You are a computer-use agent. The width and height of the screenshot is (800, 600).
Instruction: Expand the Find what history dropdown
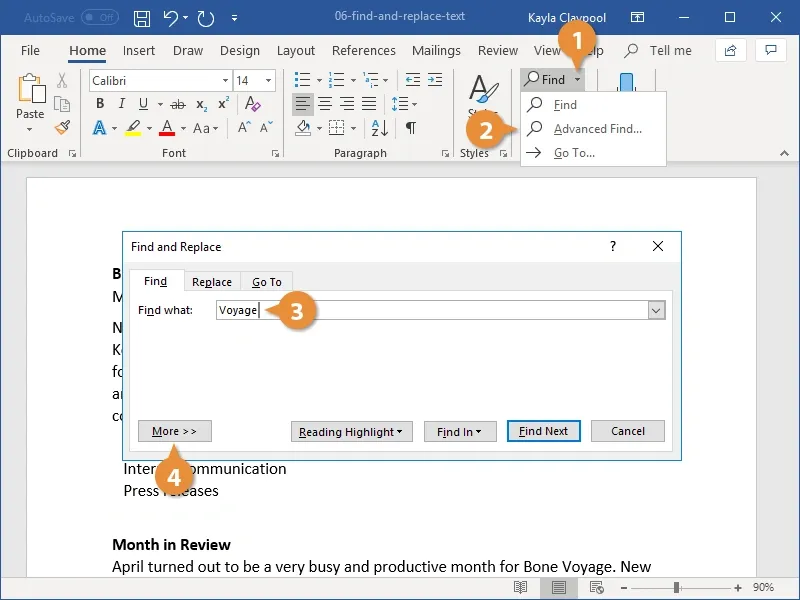coord(657,310)
